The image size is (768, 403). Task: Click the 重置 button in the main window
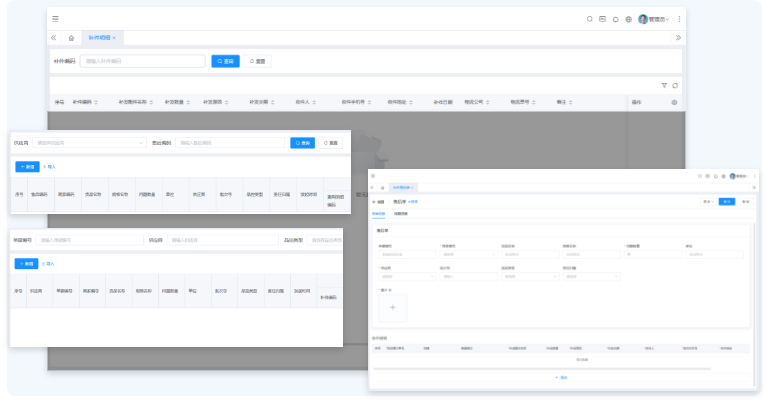(x=257, y=61)
